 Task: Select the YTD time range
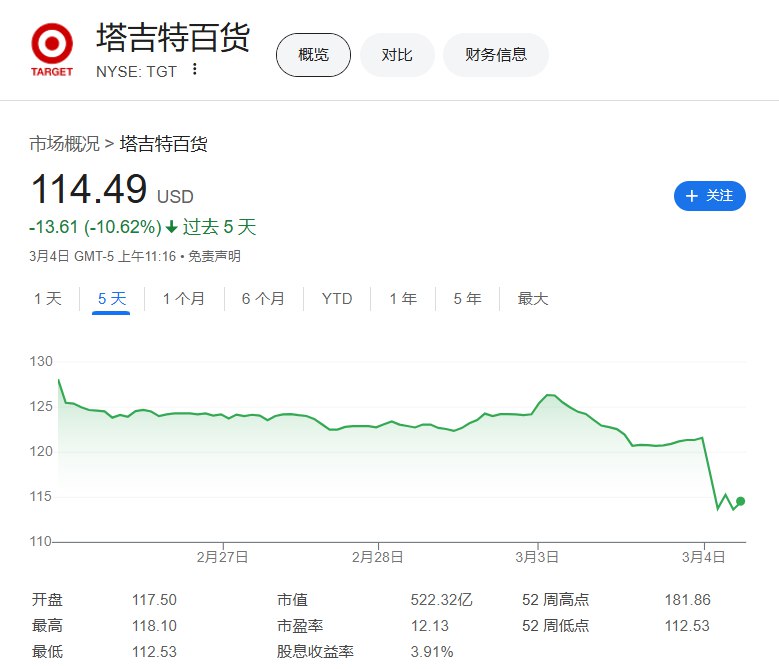[x=337, y=298]
